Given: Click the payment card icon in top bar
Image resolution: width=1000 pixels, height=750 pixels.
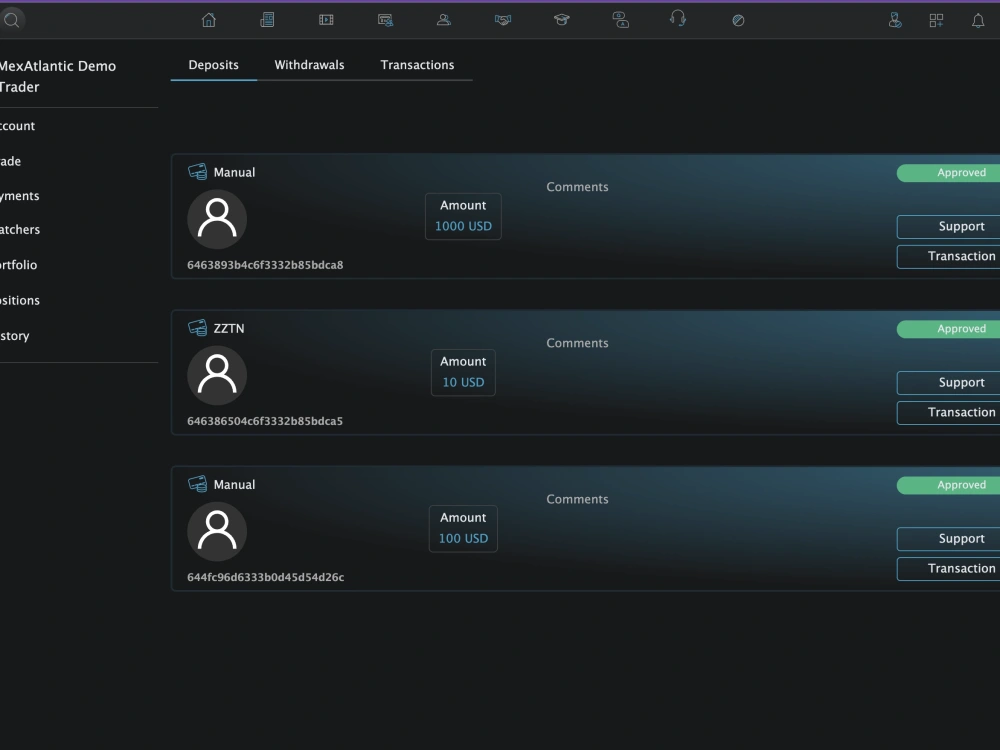Looking at the screenshot, I should click(x=385, y=20).
